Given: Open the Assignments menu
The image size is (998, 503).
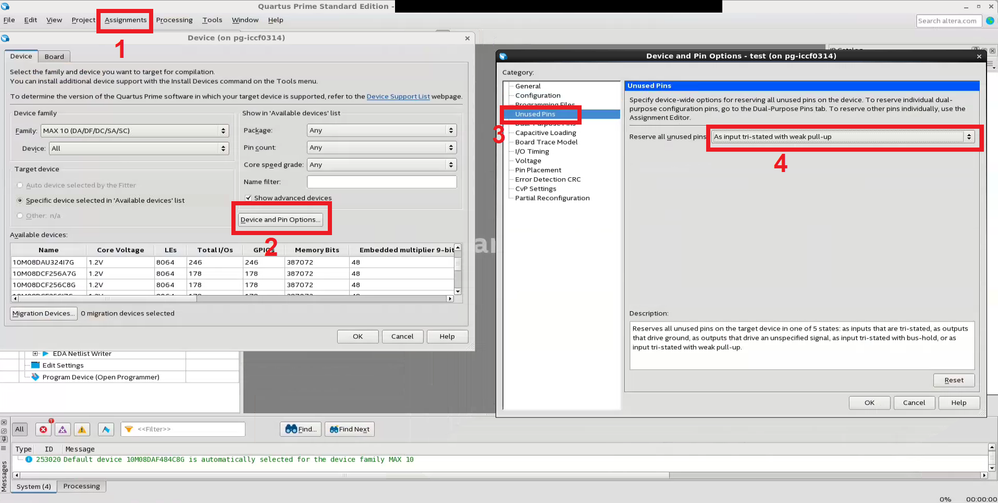Looking at the screenshot, I should 125,20.
